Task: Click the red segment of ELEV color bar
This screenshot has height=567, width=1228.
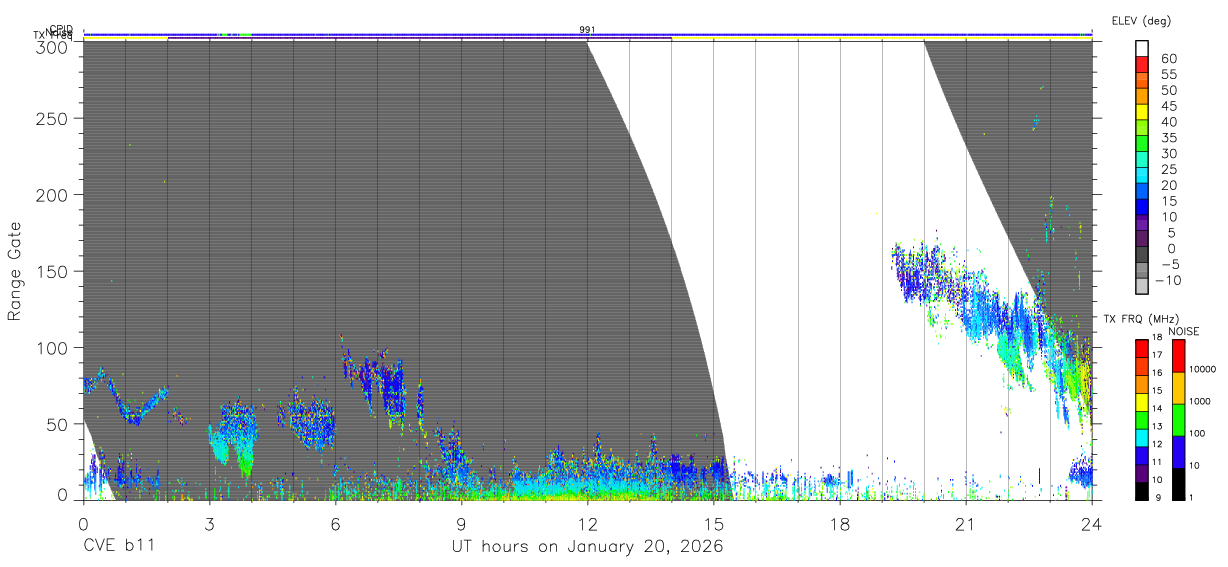Action: point(1142,62)
